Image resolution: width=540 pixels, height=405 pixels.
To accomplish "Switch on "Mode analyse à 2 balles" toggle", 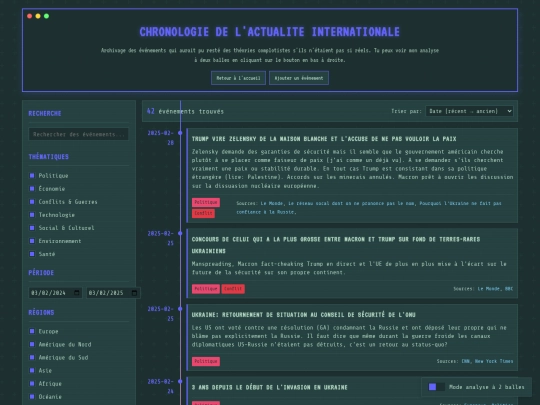I will click(x=436, y=387).
